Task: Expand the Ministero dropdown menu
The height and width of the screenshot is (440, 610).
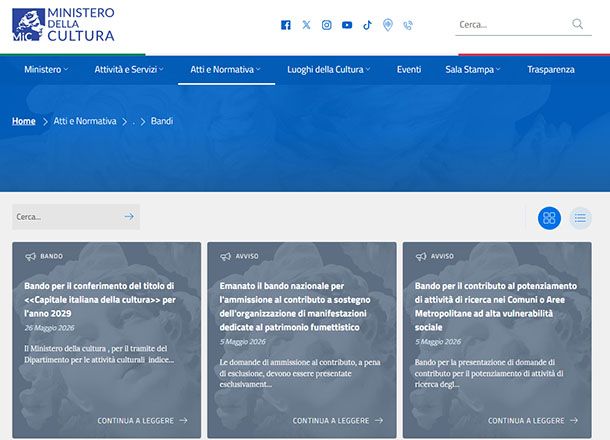Action: click(x=46, y=69)
